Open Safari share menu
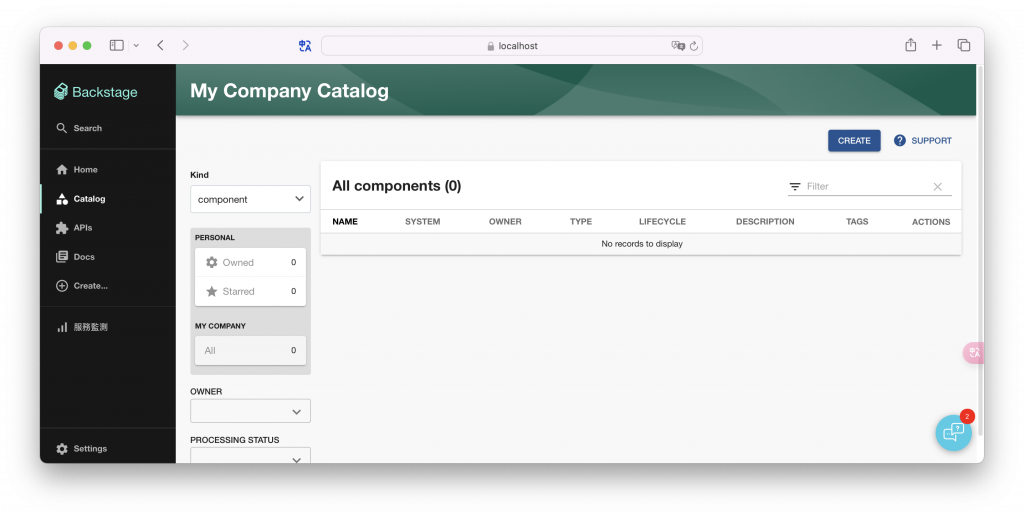 tap(910, 45)
